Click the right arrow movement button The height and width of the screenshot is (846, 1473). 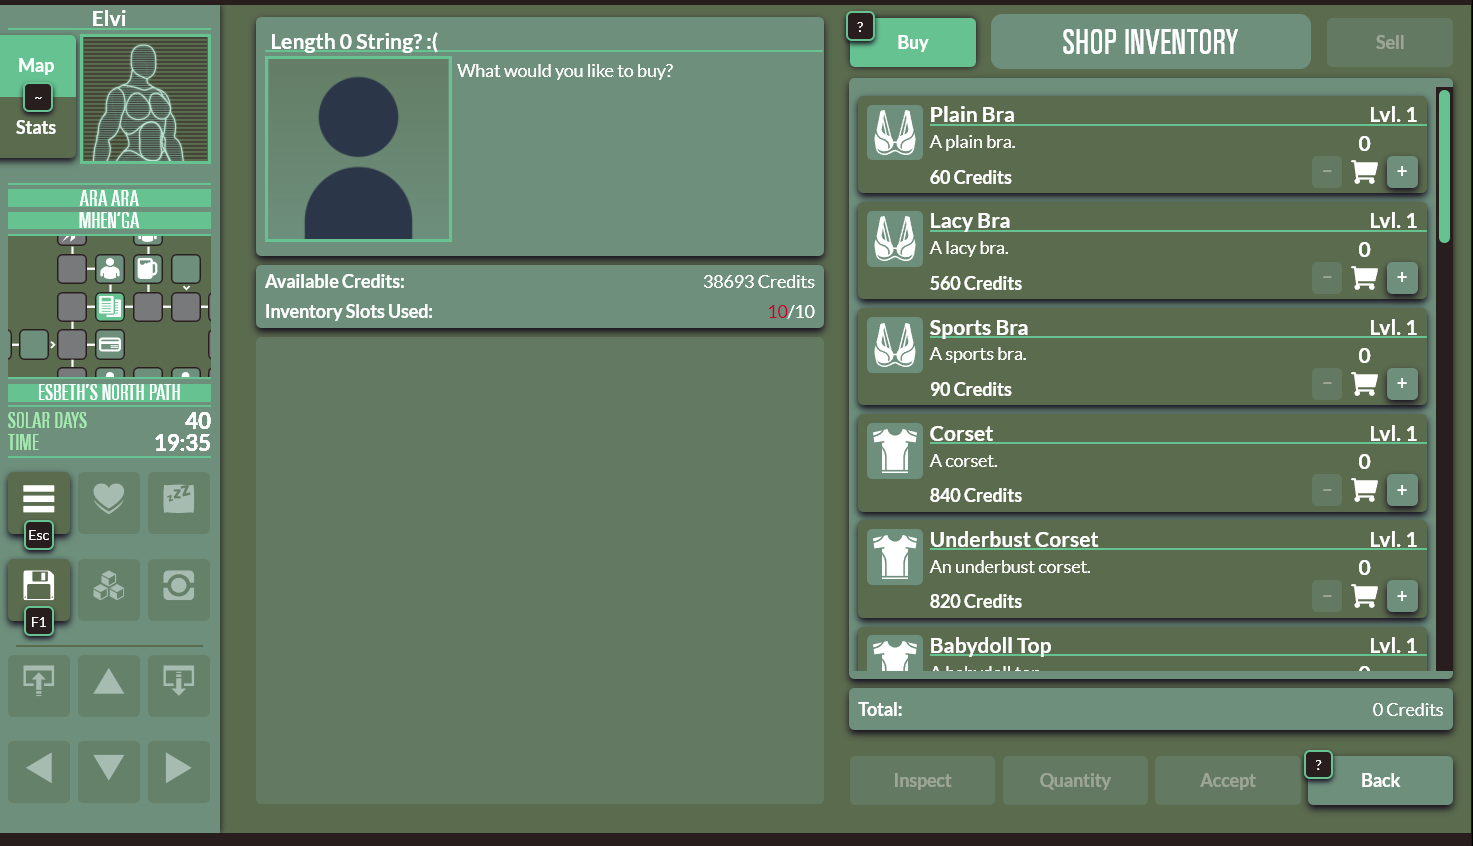[178, 769]
